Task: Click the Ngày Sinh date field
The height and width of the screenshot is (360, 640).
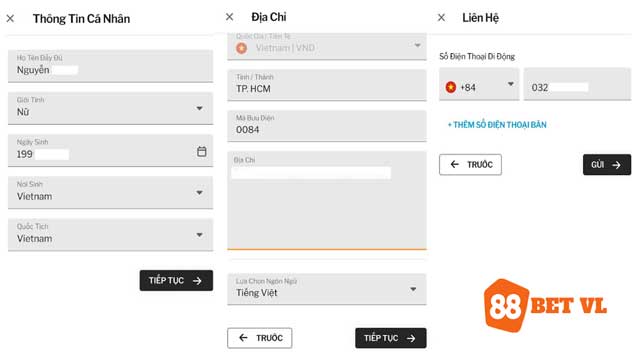Action: [x=110, y=151]
